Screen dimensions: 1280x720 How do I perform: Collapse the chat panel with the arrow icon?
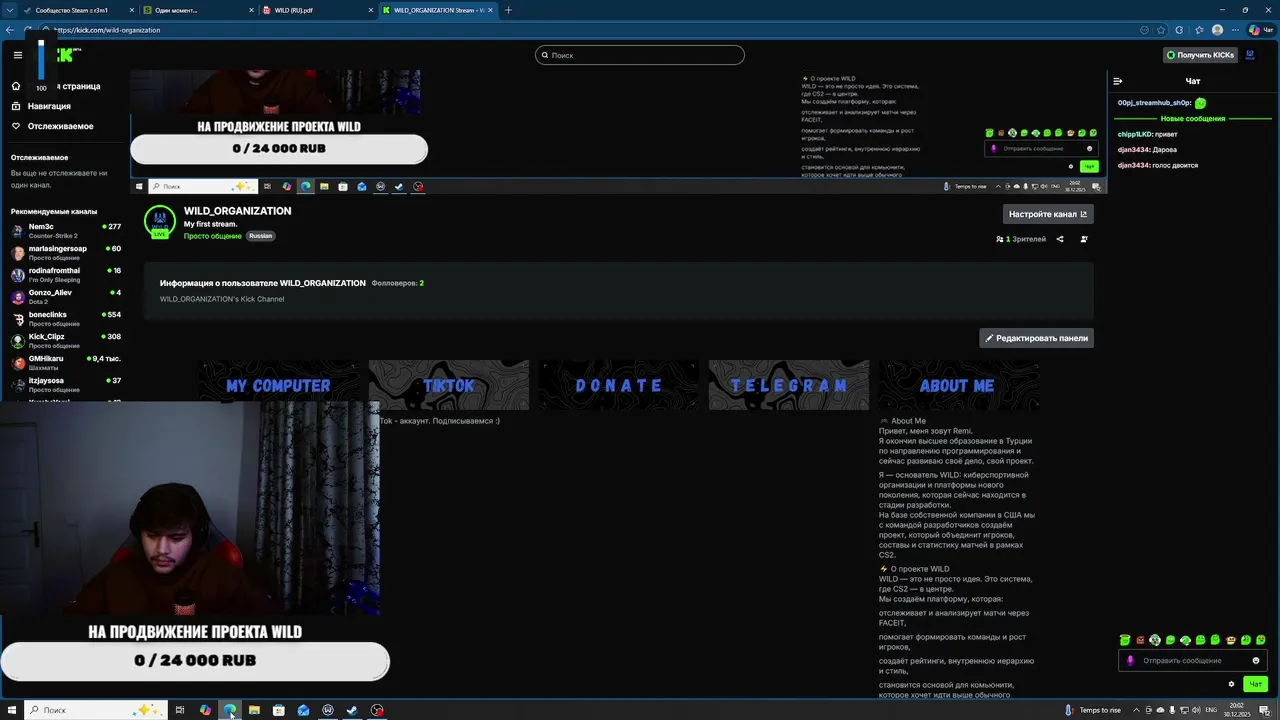(1118, 81)
